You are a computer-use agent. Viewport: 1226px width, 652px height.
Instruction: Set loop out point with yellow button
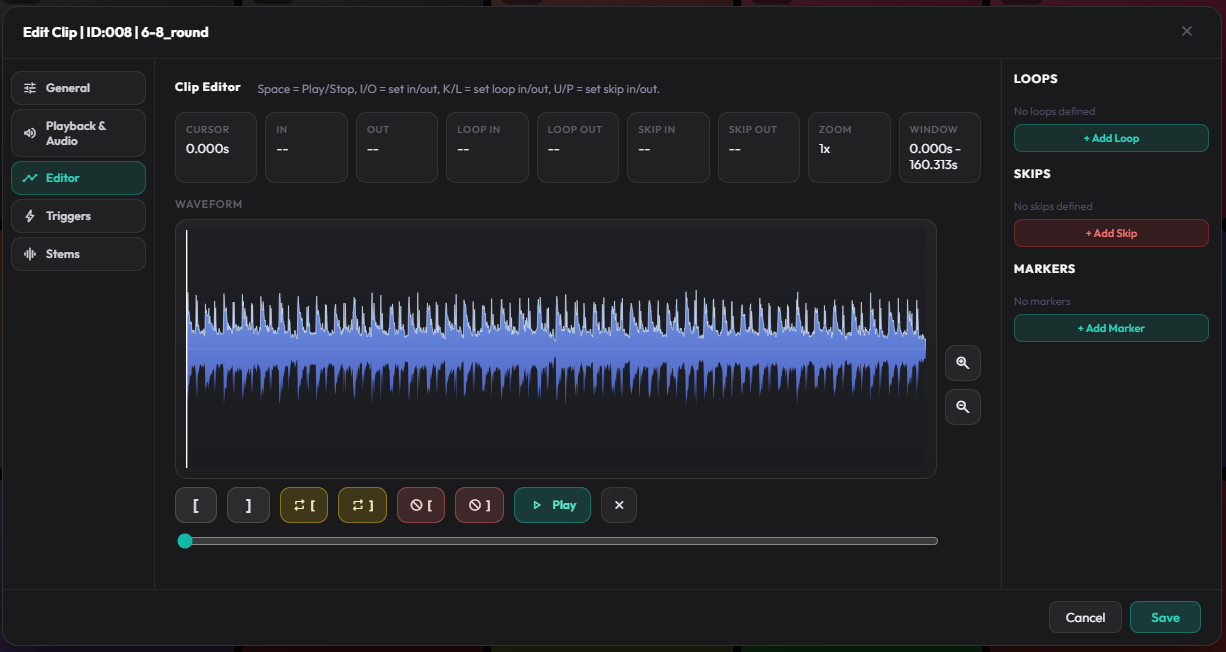(x=362, y=505)
